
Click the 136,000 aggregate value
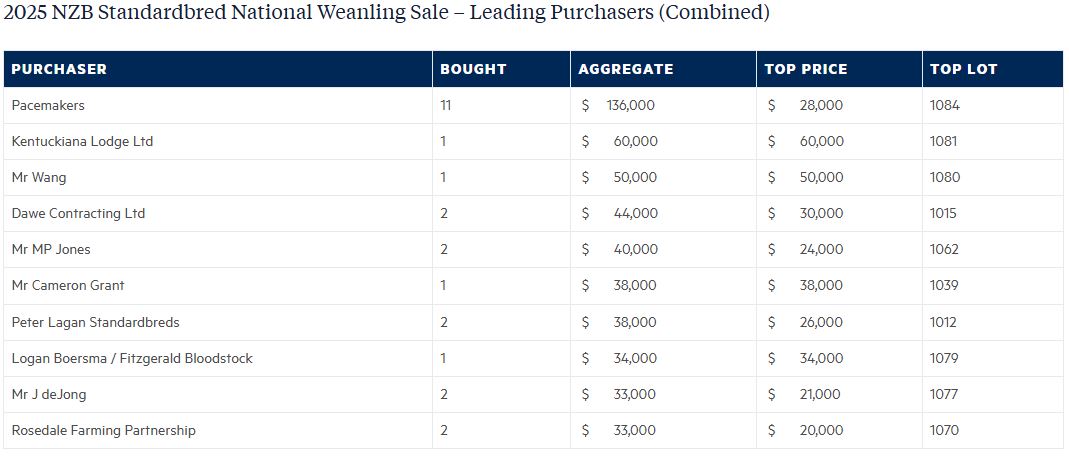tap(630, 105)
